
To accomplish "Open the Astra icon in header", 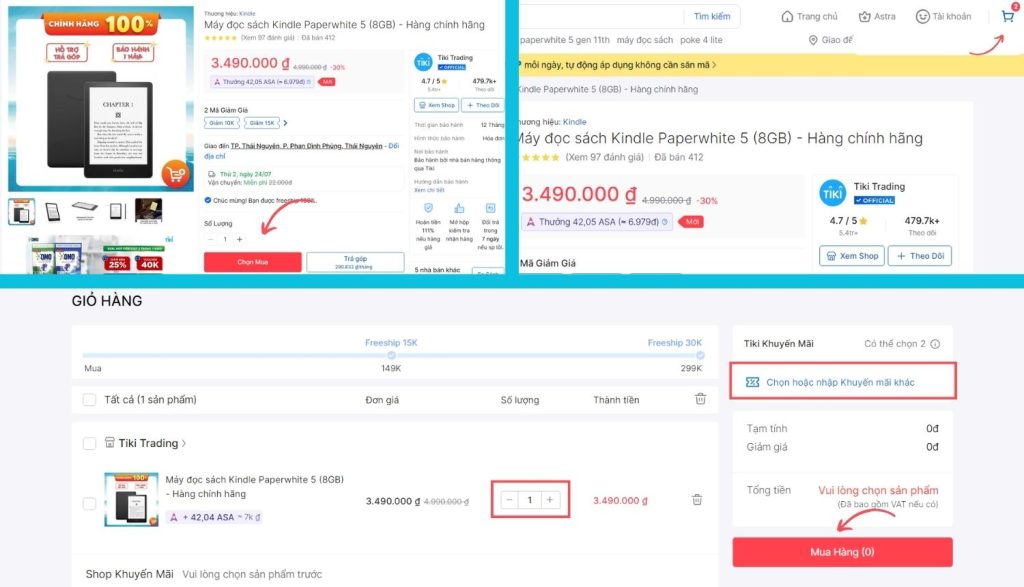I will [x=864, y=16].
